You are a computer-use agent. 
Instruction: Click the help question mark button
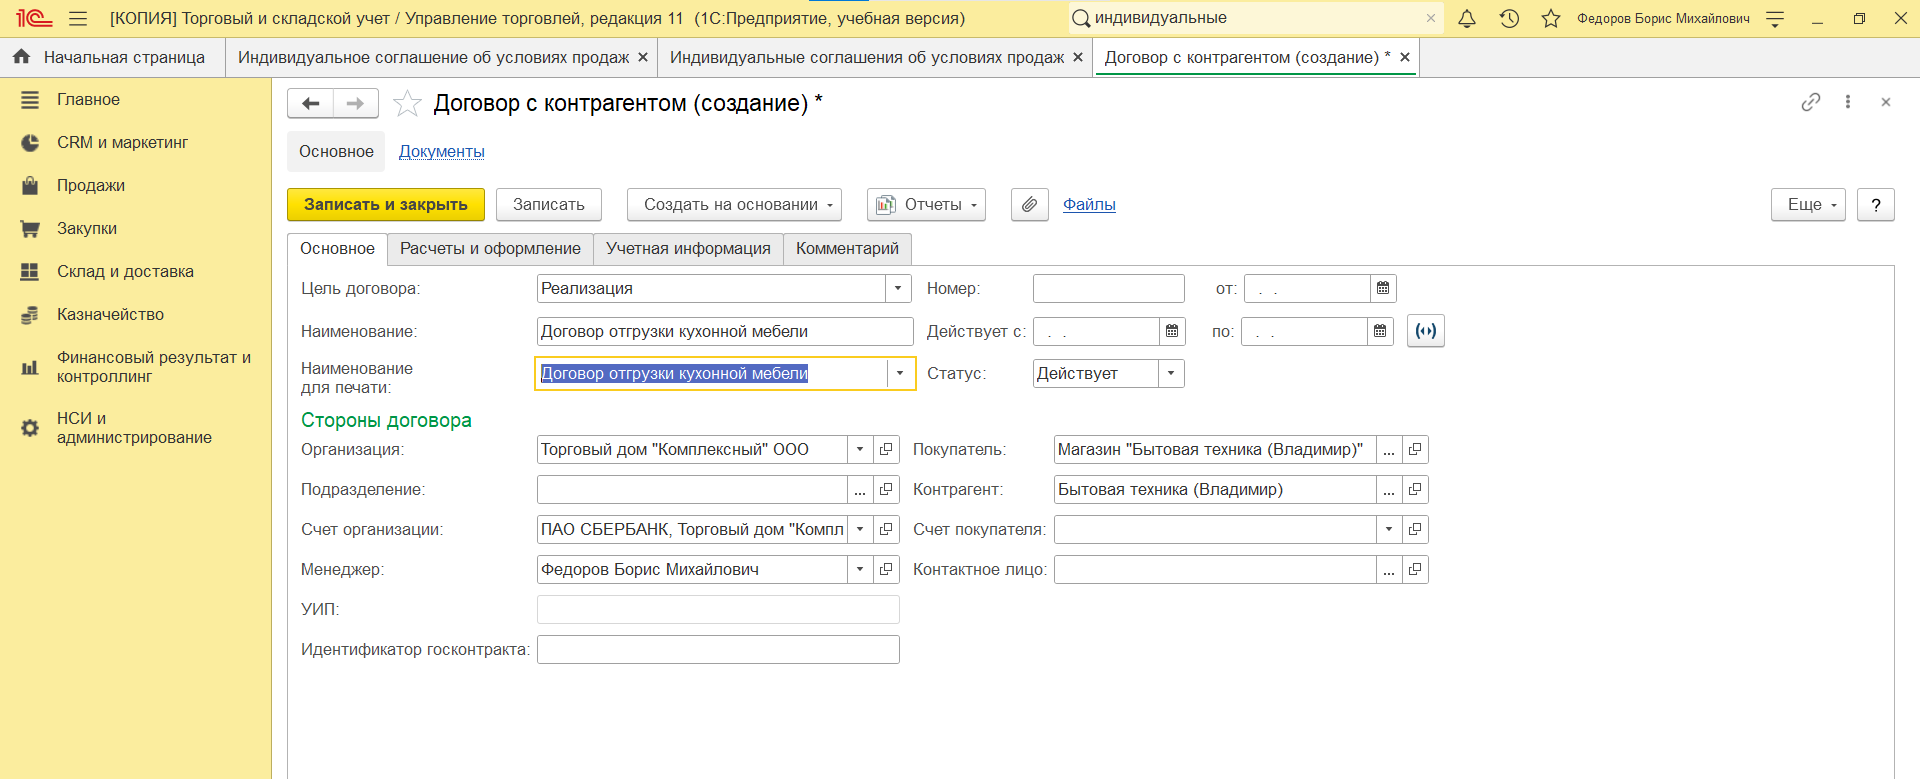pos(1876,204)
